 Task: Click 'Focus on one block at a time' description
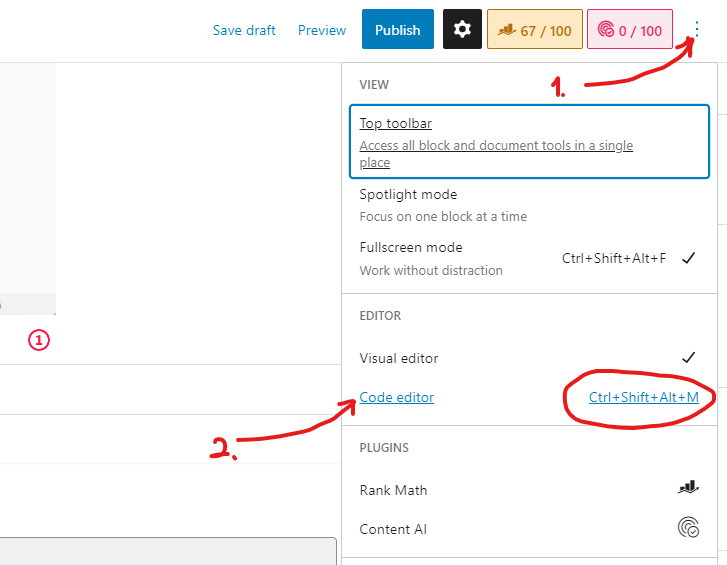(x=443, y=216)
